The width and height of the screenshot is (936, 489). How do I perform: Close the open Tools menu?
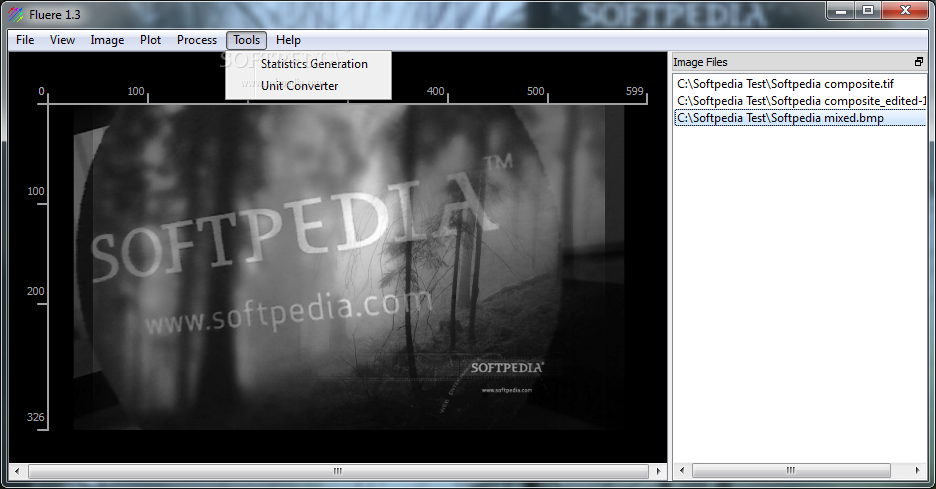[247, 40]
